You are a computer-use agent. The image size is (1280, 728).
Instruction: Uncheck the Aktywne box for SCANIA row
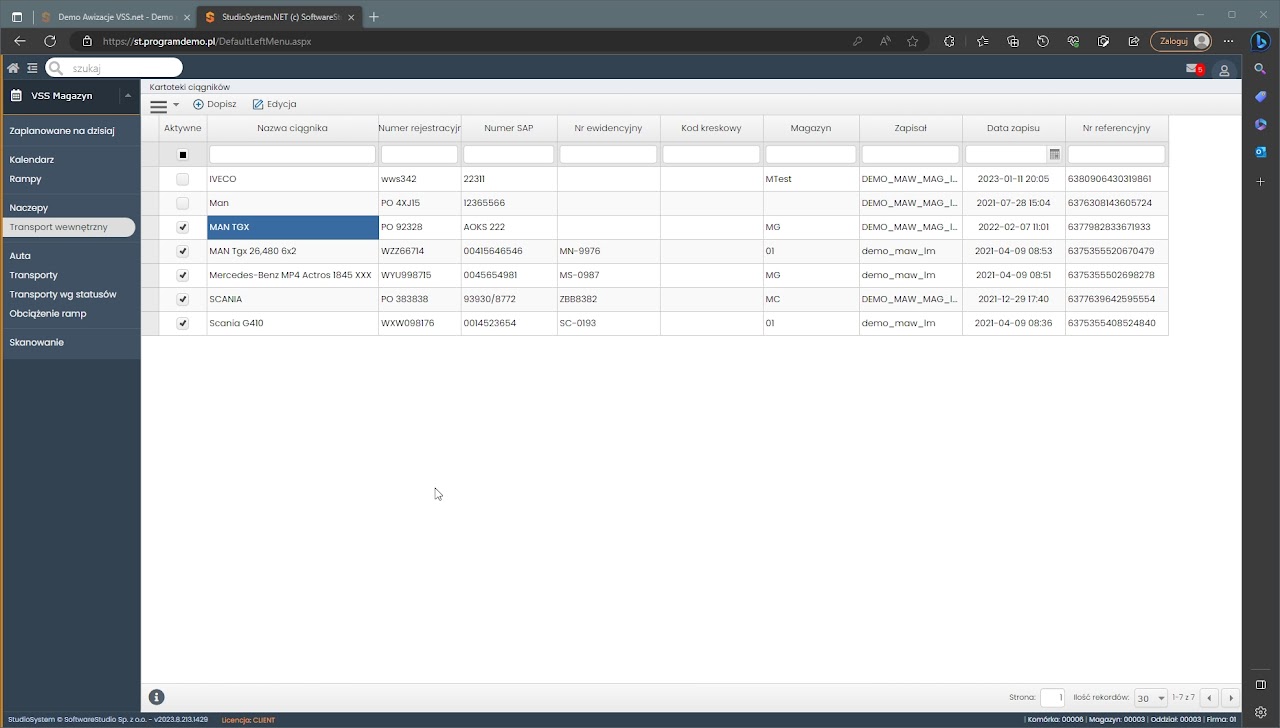tap(182, 299)
